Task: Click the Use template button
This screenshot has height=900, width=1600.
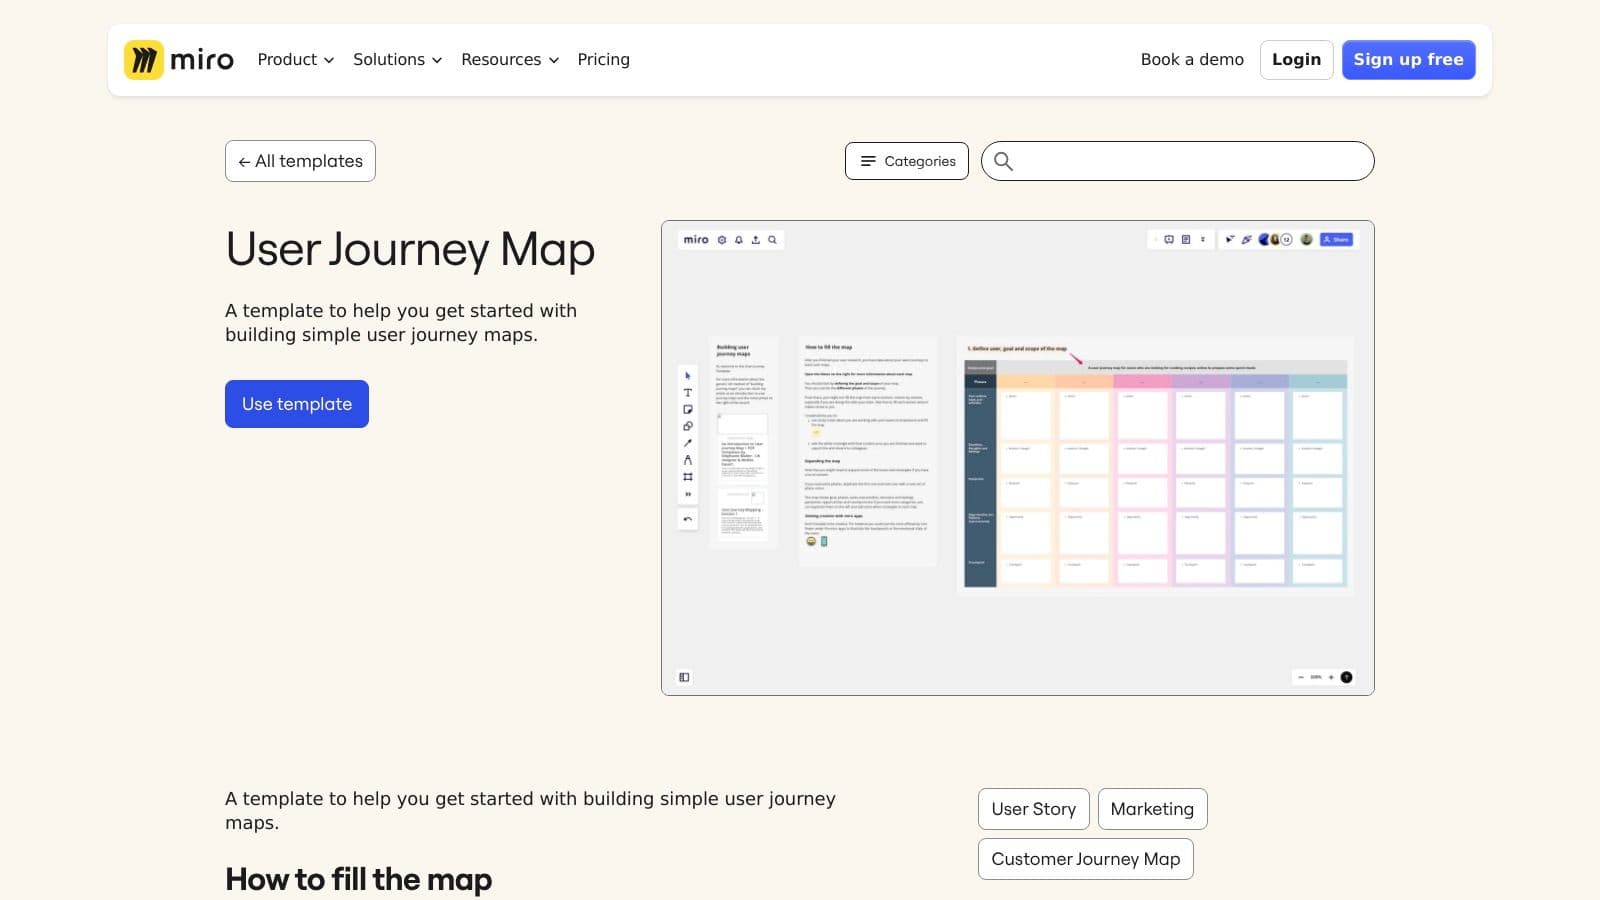Action: coord(297,404)
